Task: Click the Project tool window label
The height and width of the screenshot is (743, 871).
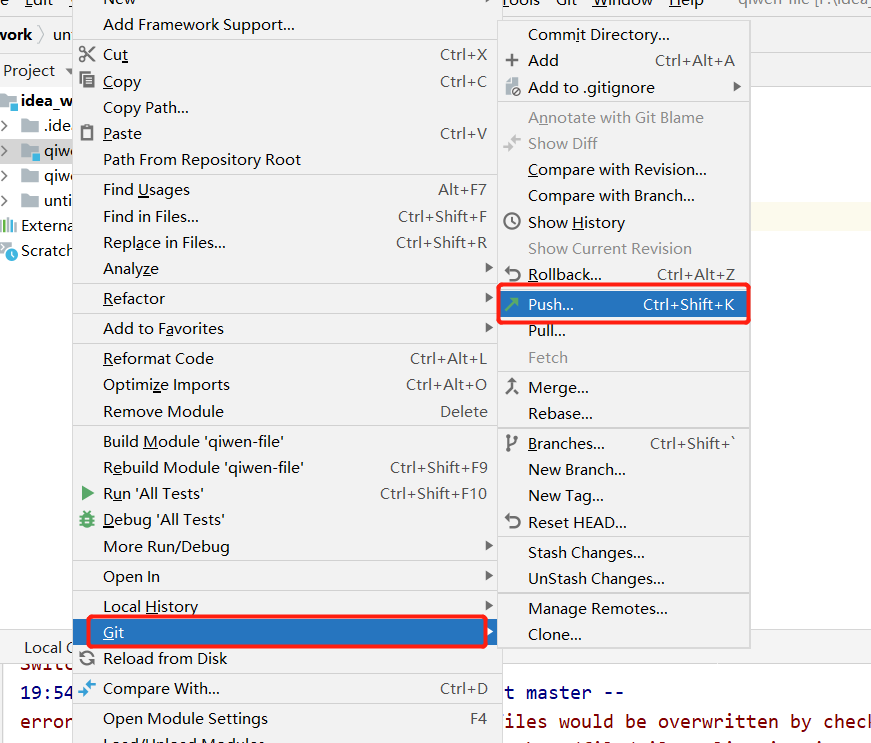Action: pos(29,71)
